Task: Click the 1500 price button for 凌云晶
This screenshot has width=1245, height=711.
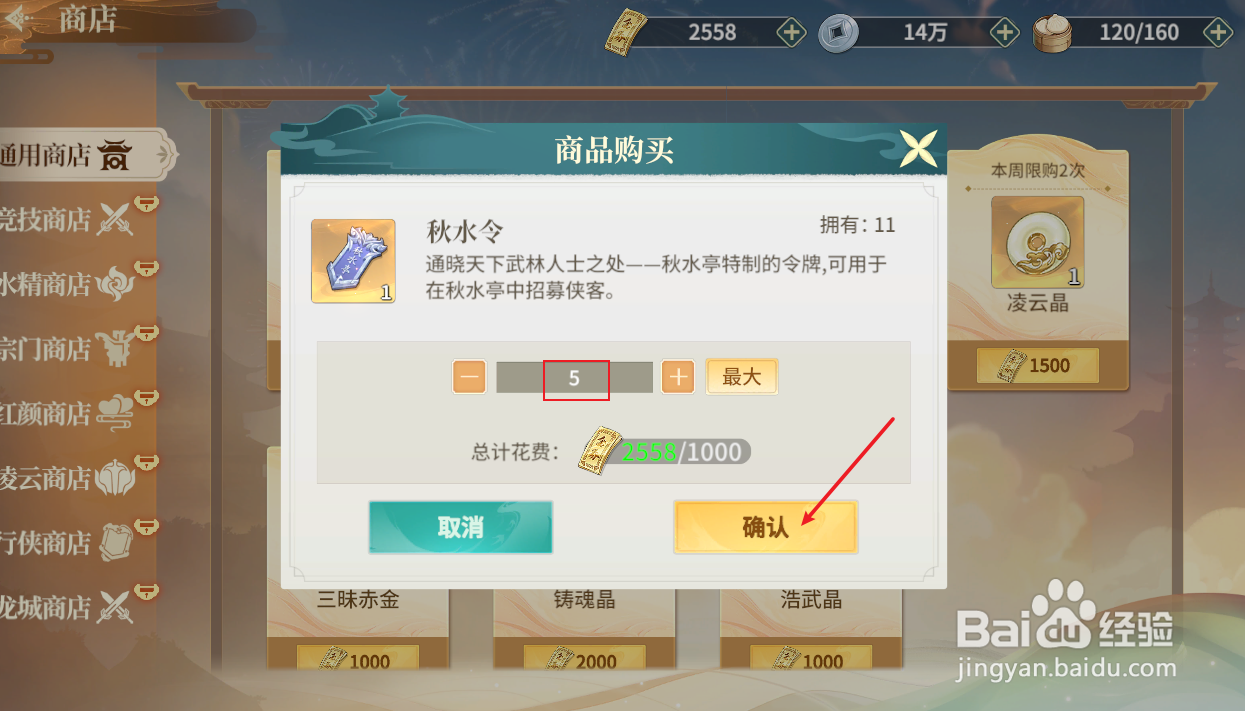Action: [x=1037, y=366]
